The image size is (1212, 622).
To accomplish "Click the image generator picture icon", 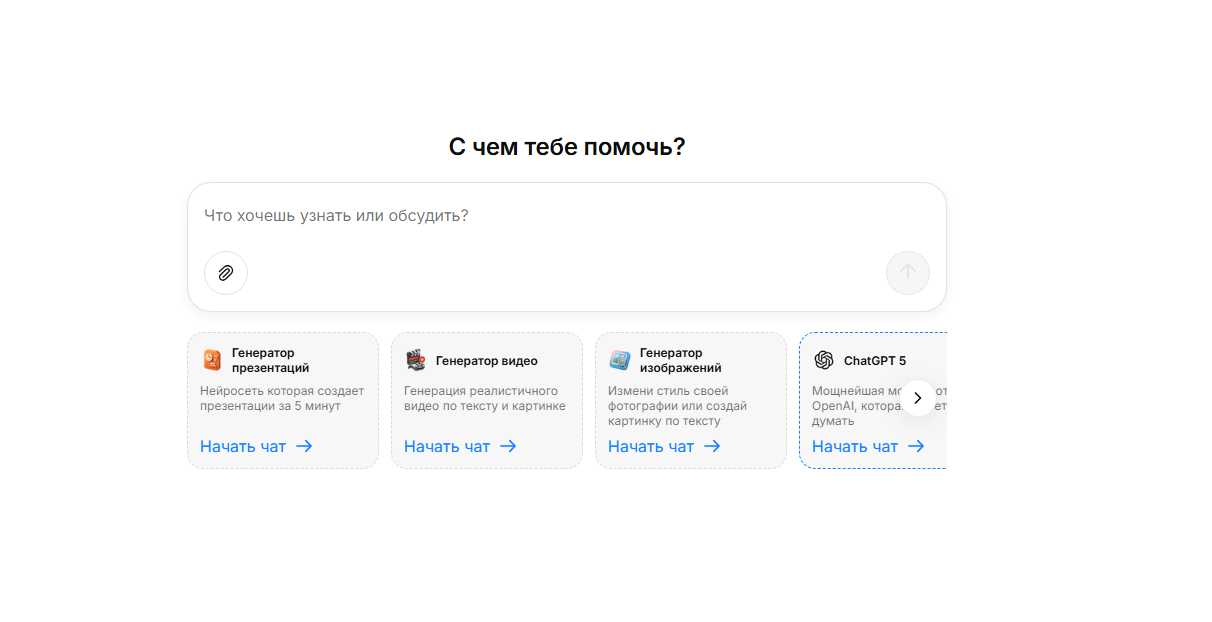I will pos(620,360).
